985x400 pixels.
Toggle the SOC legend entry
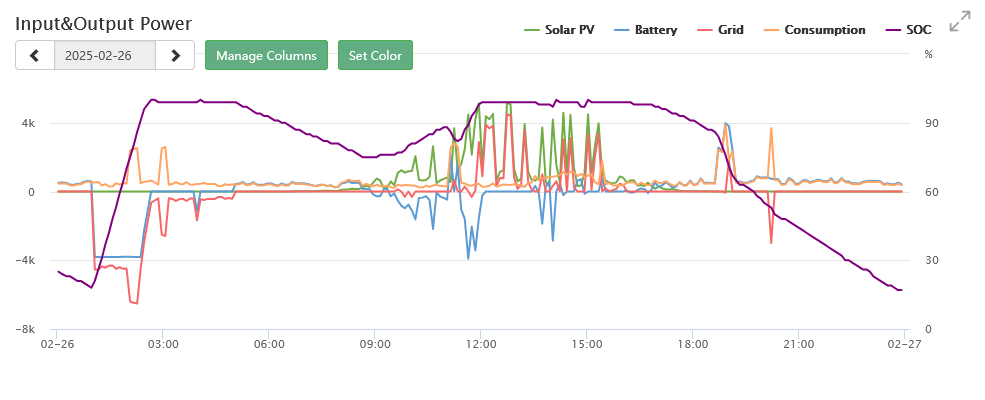(918, 30)
